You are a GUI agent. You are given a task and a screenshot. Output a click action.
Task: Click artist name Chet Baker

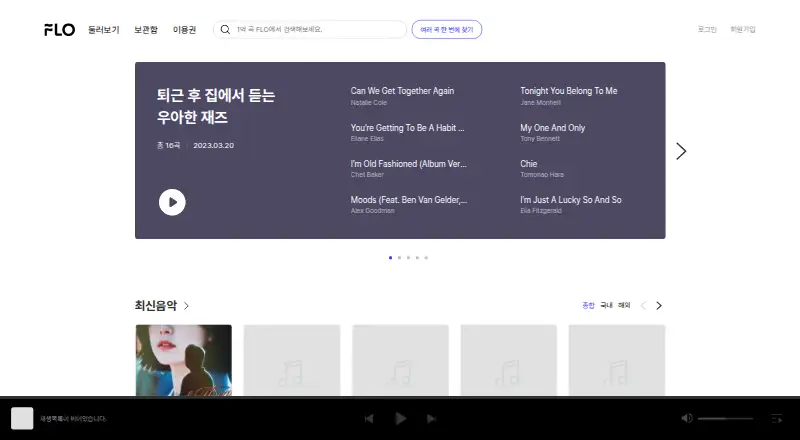[x=367, y=175]
